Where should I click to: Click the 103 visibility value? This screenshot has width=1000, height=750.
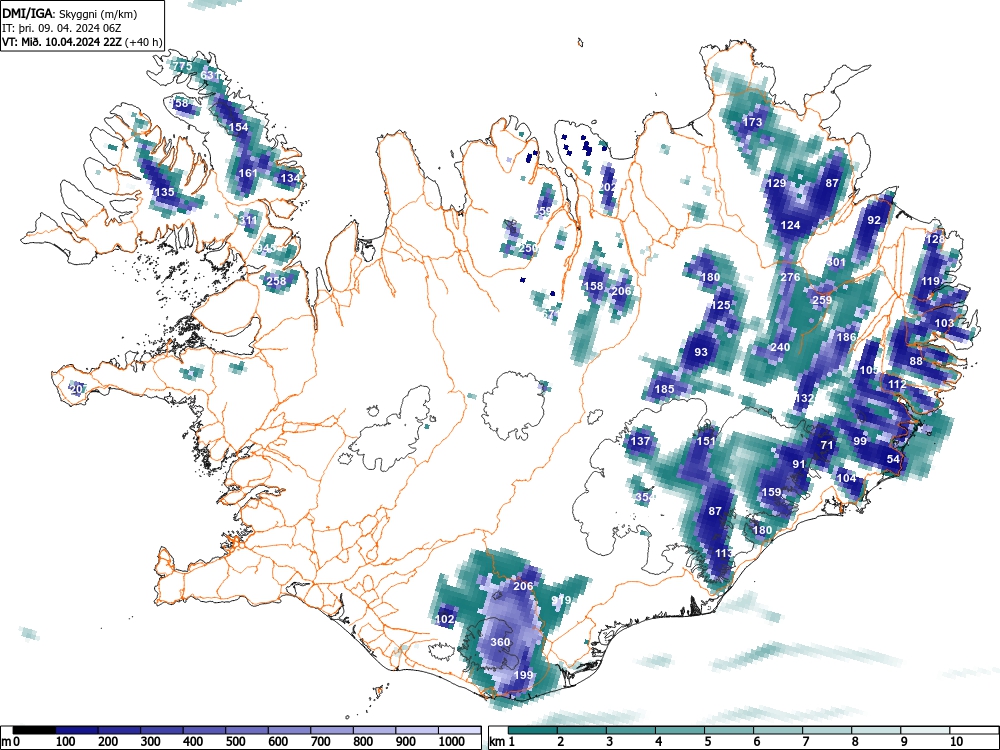945,323
